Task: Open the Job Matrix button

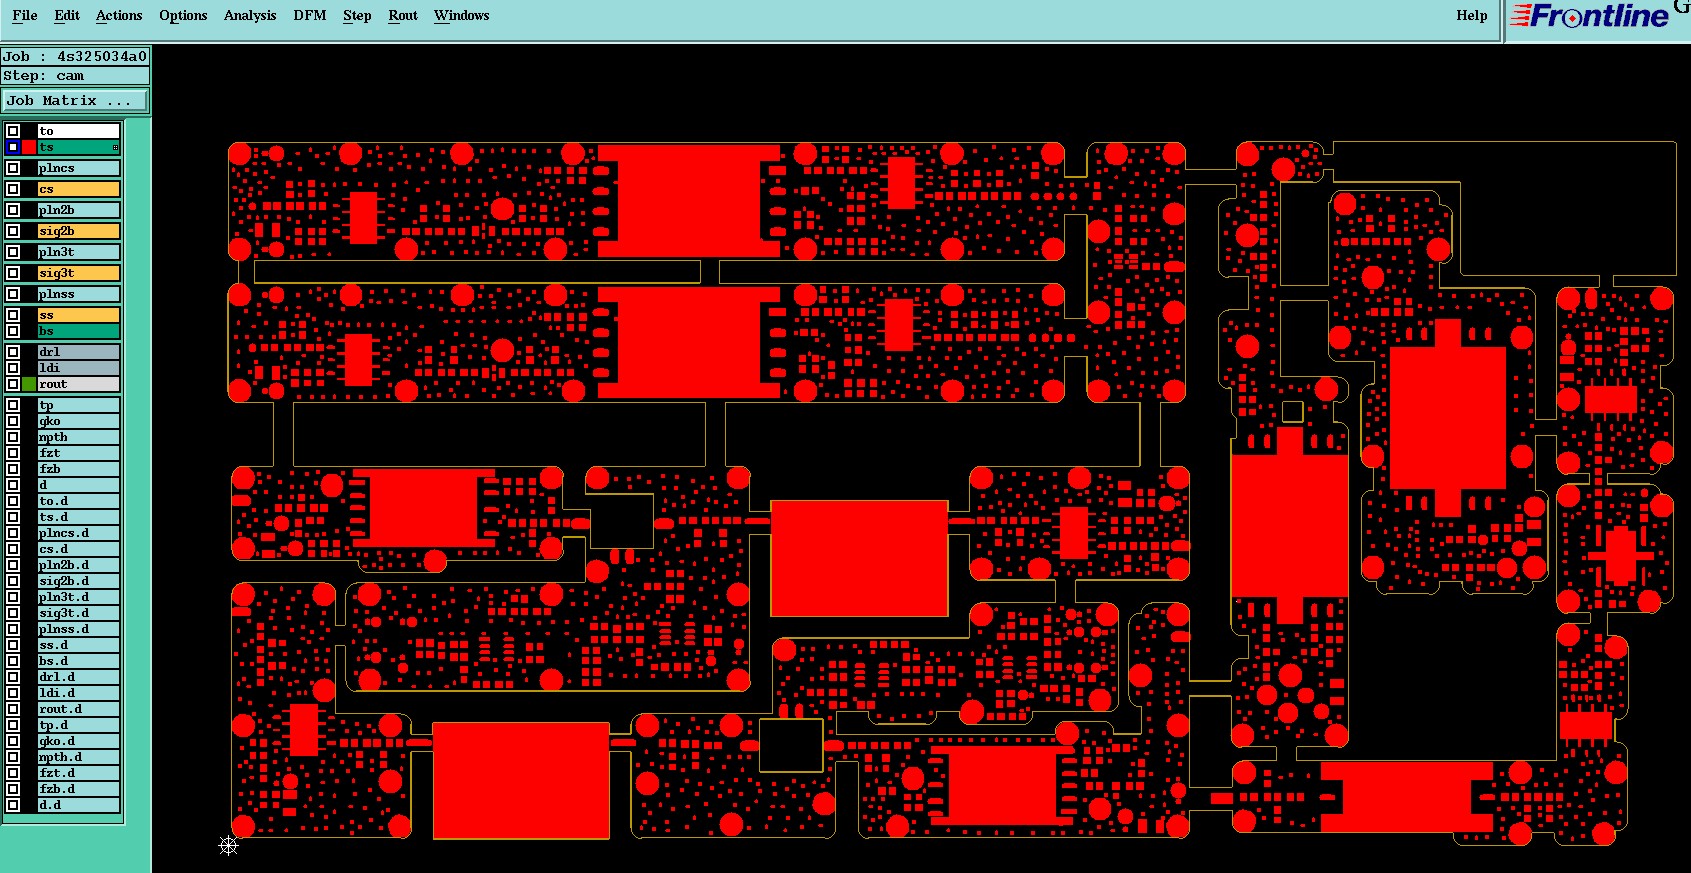Action: (75, 101)
